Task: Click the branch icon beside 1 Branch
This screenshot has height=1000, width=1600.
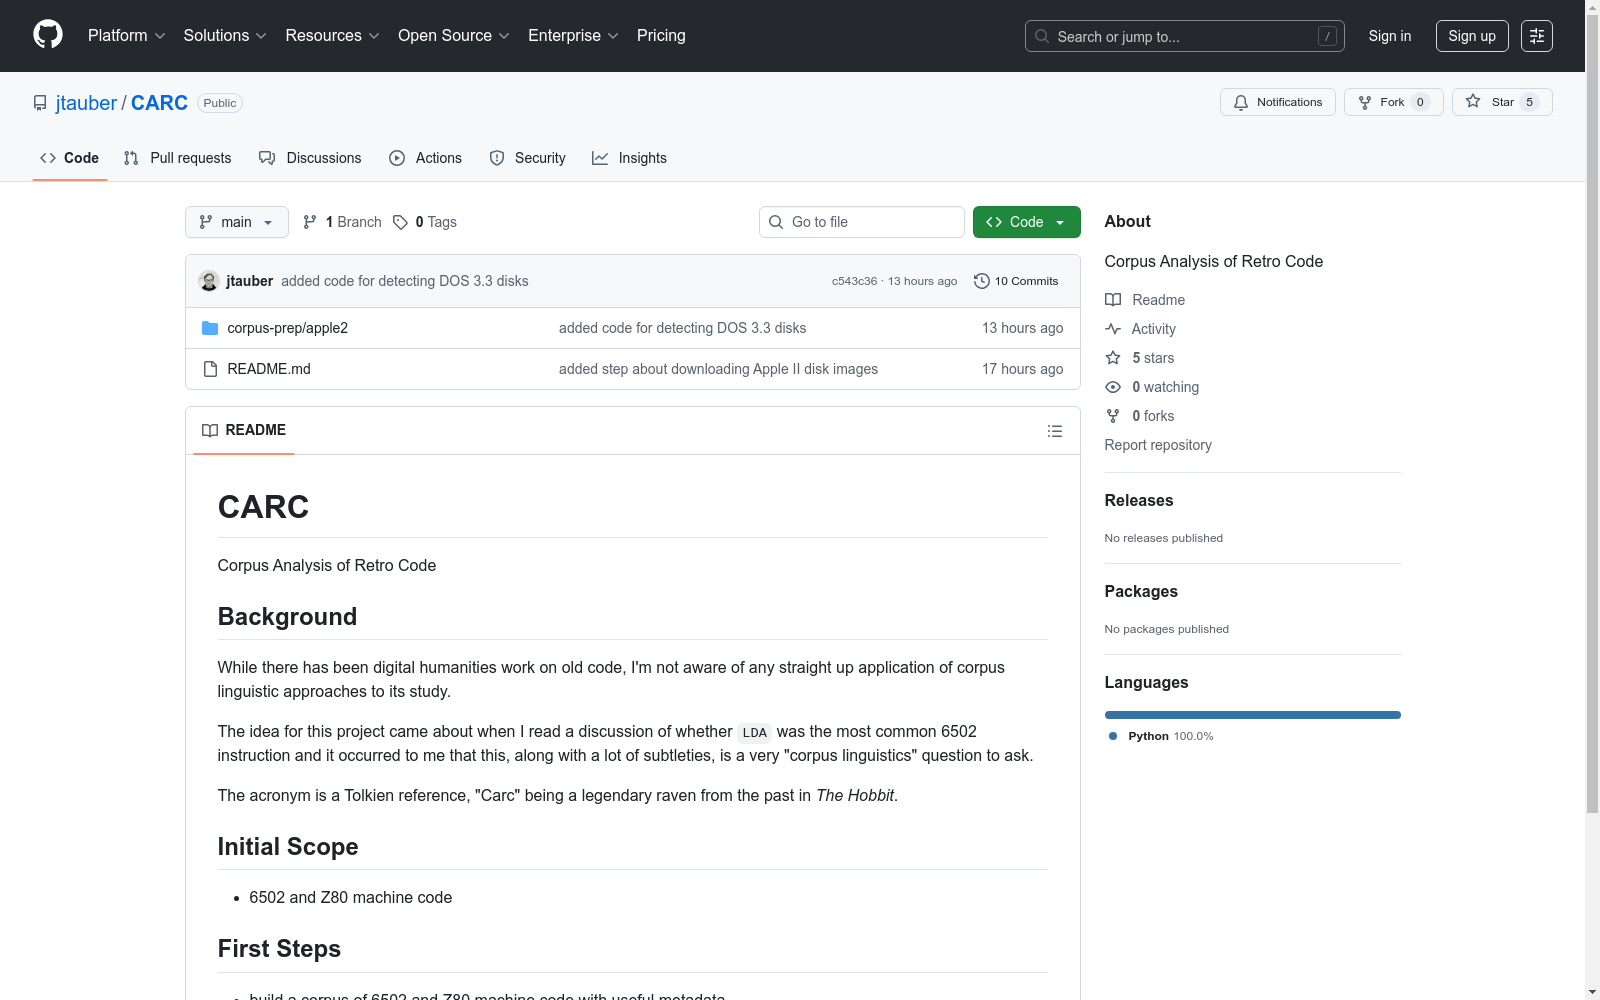Action: pyautogui.click(x=310, y=222)
